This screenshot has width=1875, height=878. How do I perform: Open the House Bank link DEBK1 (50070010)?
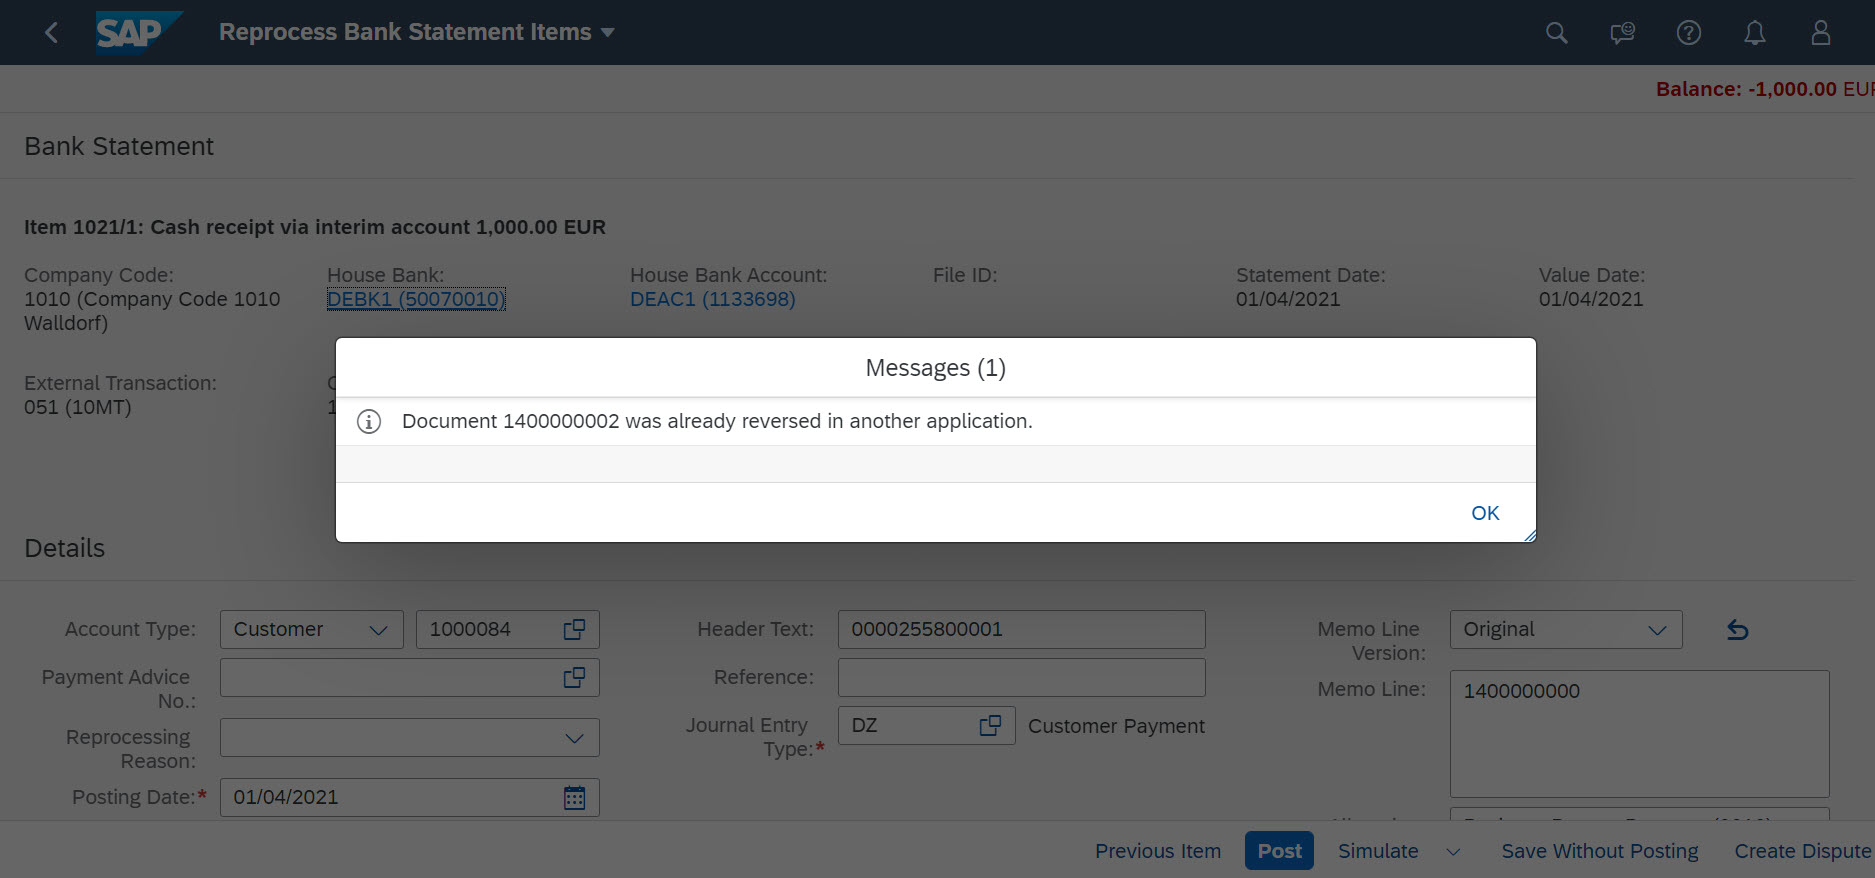(x=416, y=299)
